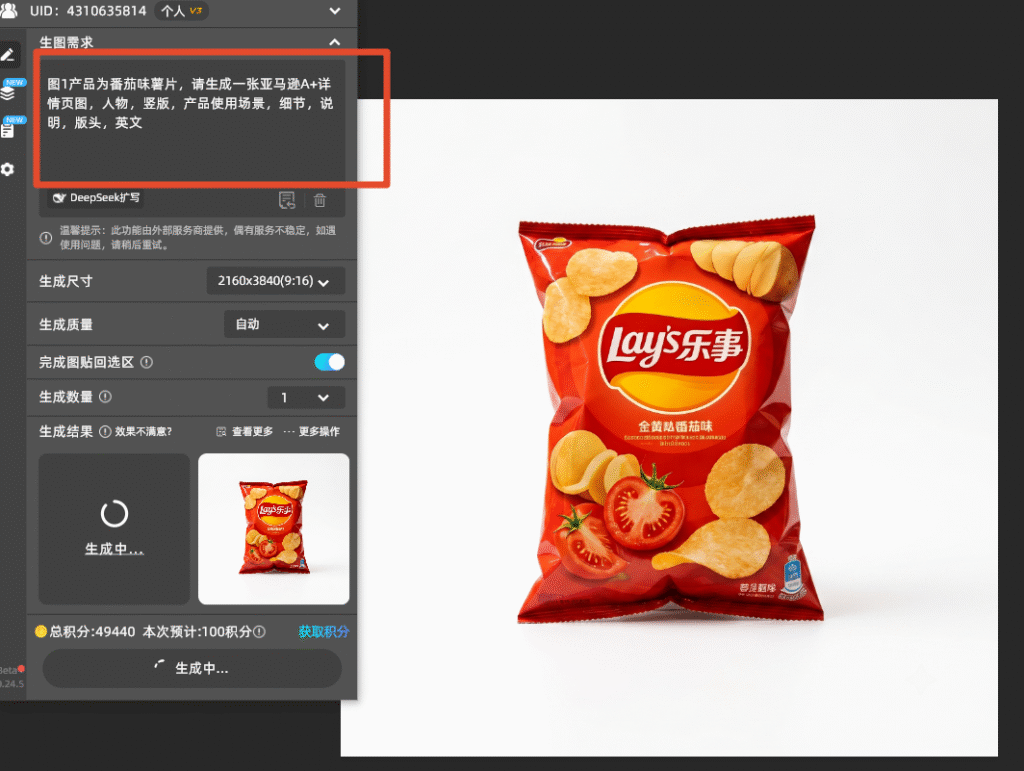
Task: Click the 获取积分 link
Action: coord(324,632)
